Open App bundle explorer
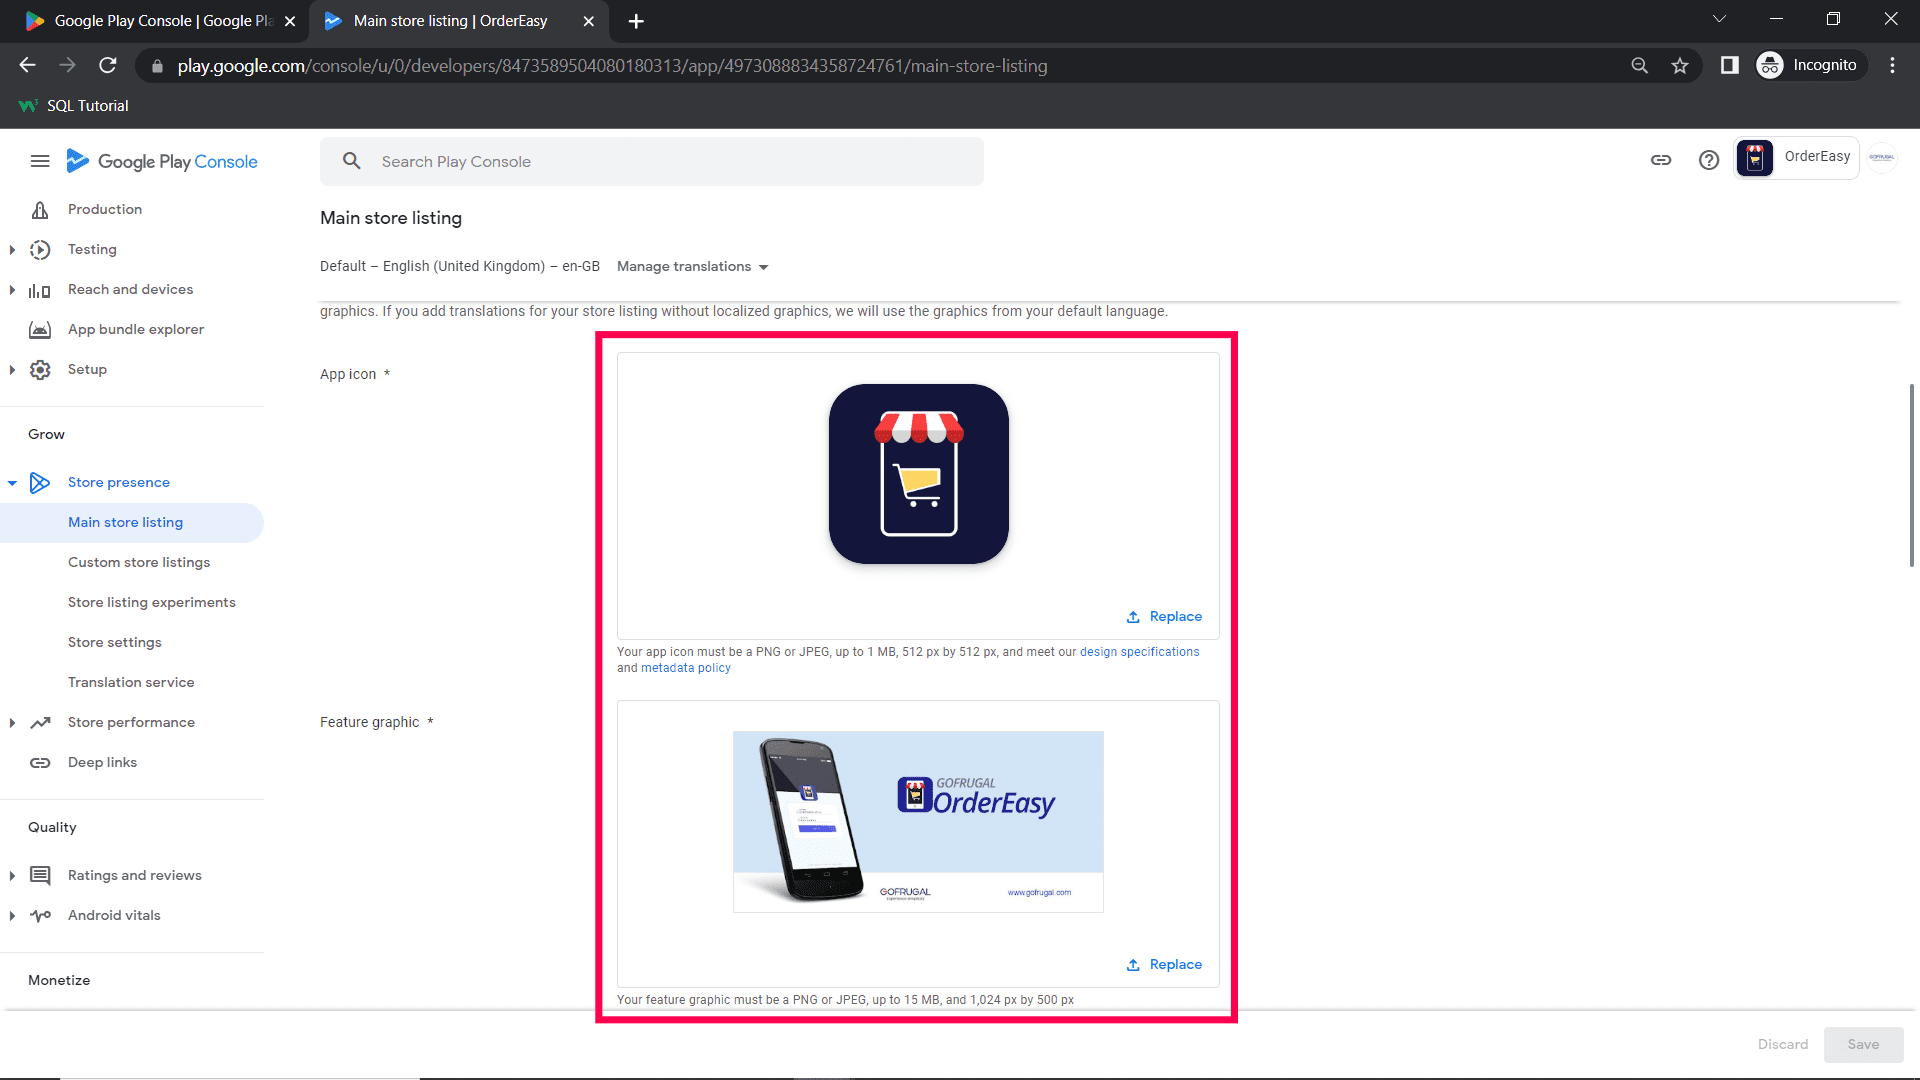The image size is (1920, 1080). pyautogui.click(x=136, y=330)
